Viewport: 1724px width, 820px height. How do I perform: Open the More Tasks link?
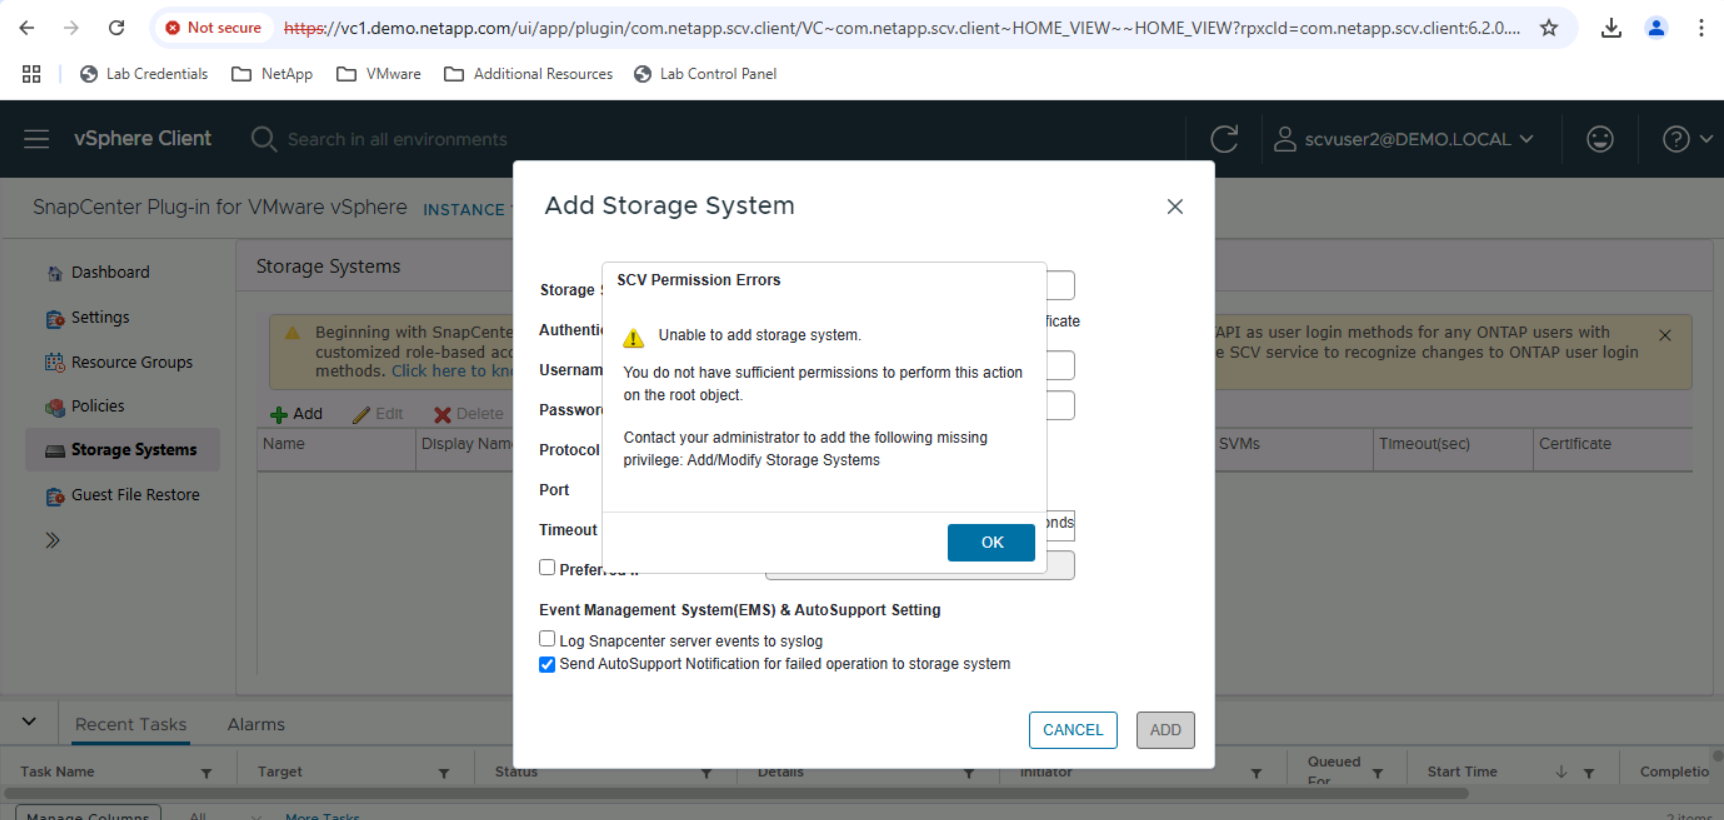point(322,815)
